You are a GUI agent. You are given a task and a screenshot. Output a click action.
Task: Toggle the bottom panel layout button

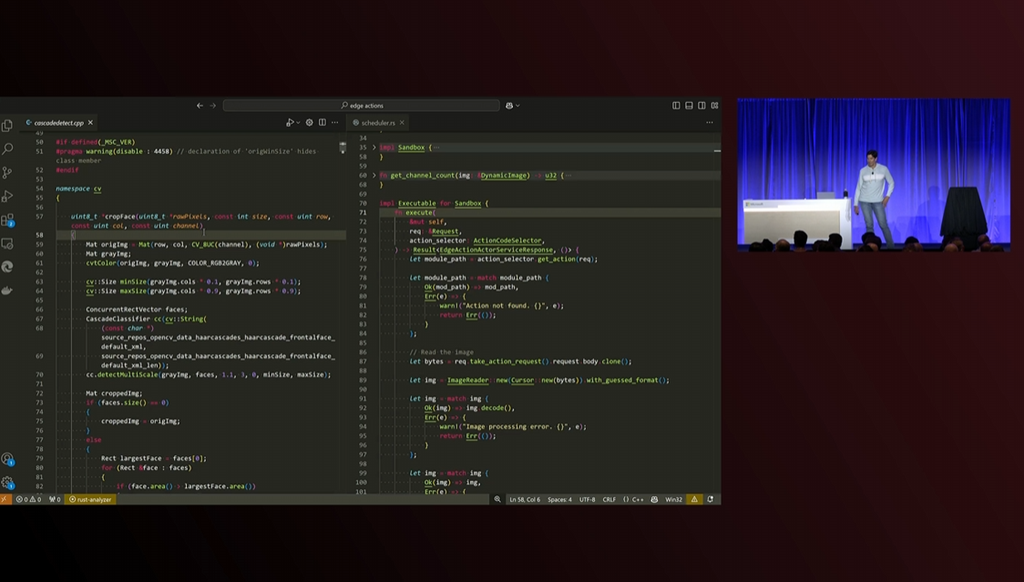click(688, 105)
